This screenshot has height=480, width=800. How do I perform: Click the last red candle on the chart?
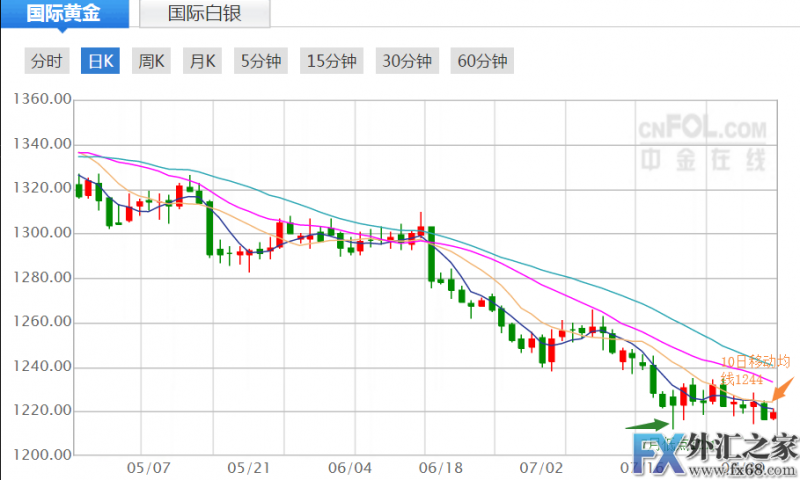775,415
